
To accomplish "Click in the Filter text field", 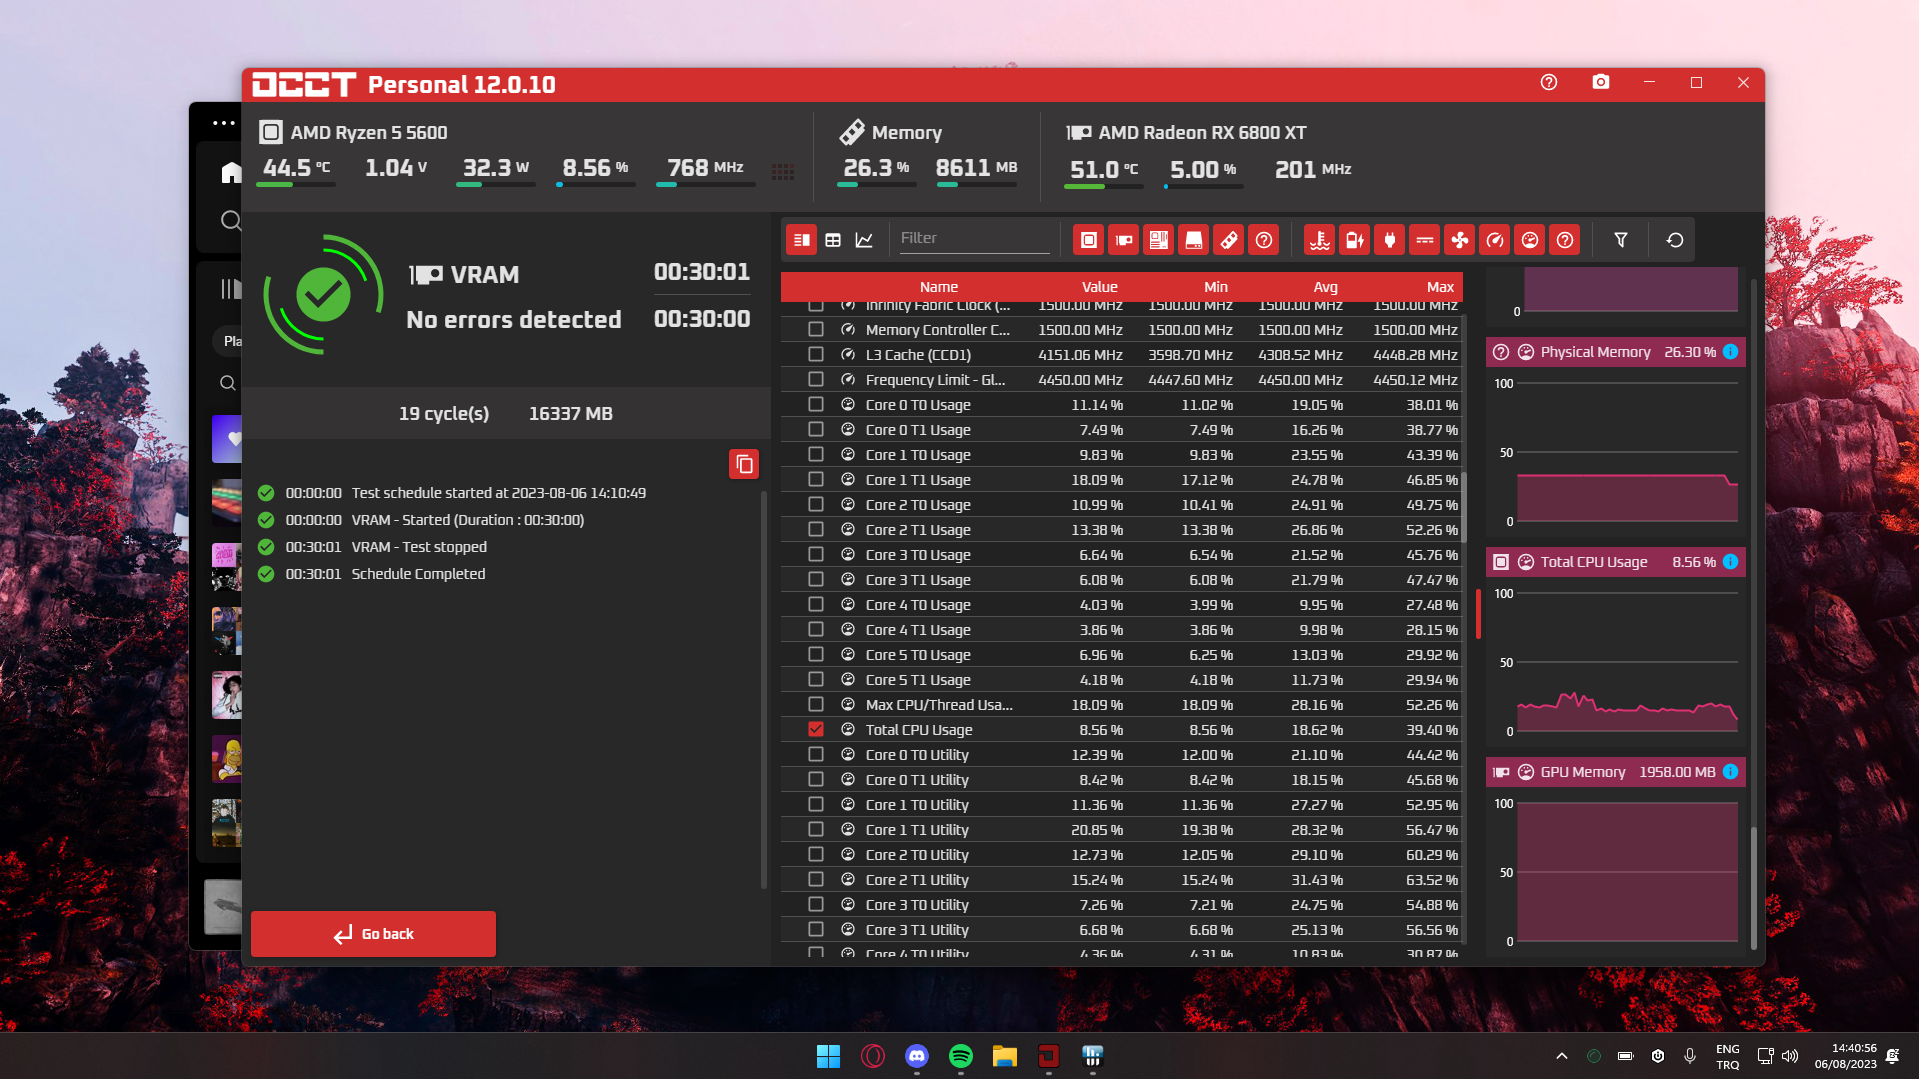I will click(x=974, y=239).
